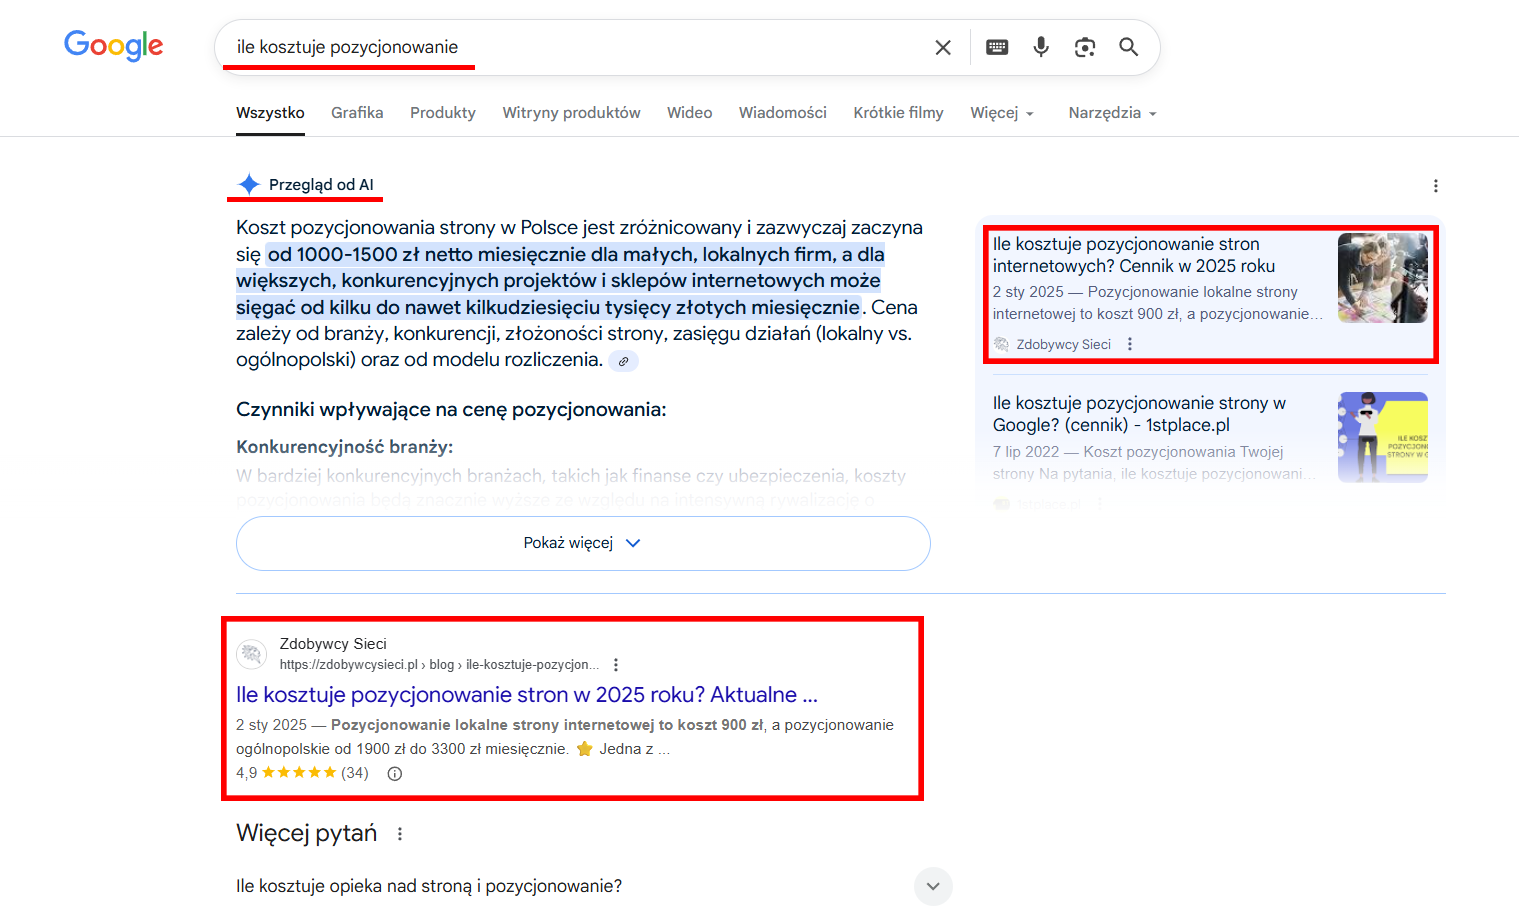Open the on-screen keyboard icon

coord(997,47)
